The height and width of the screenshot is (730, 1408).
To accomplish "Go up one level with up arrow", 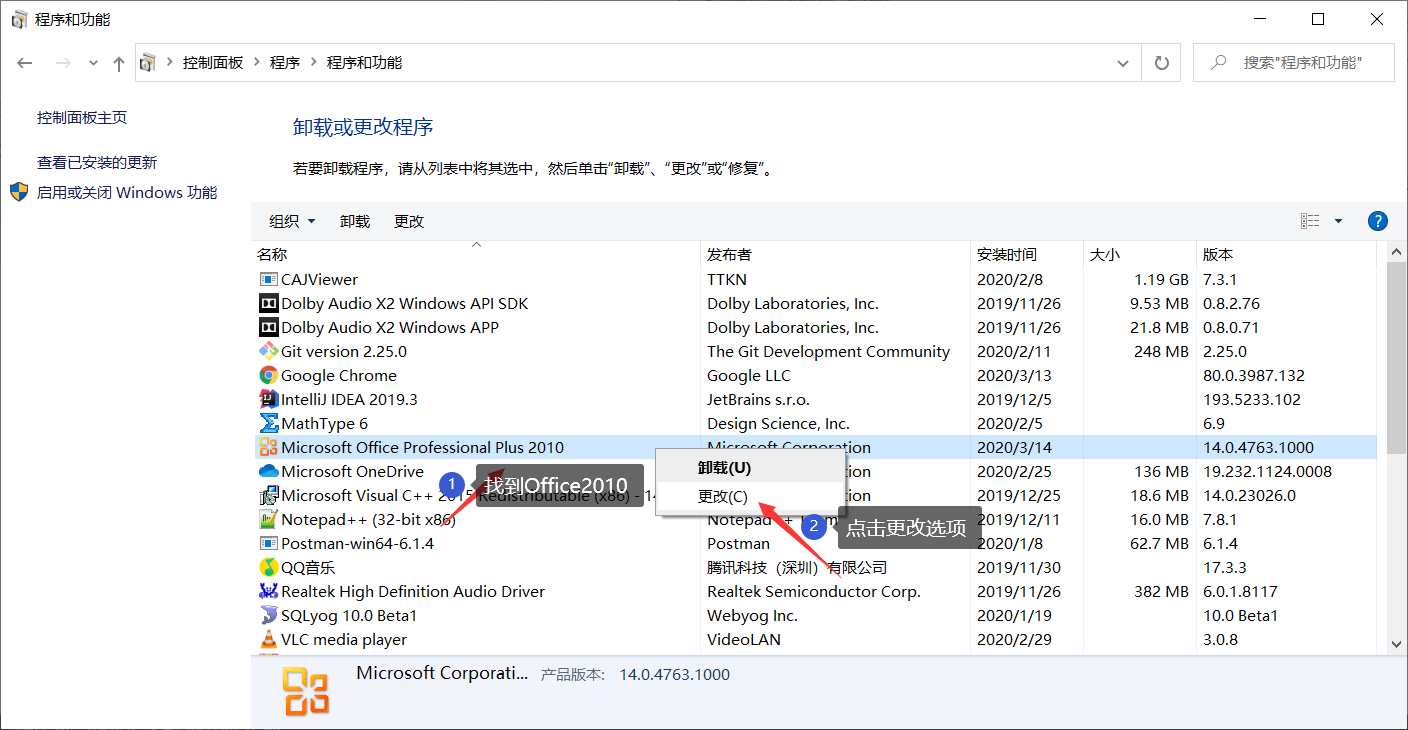I will click(119, 63).
